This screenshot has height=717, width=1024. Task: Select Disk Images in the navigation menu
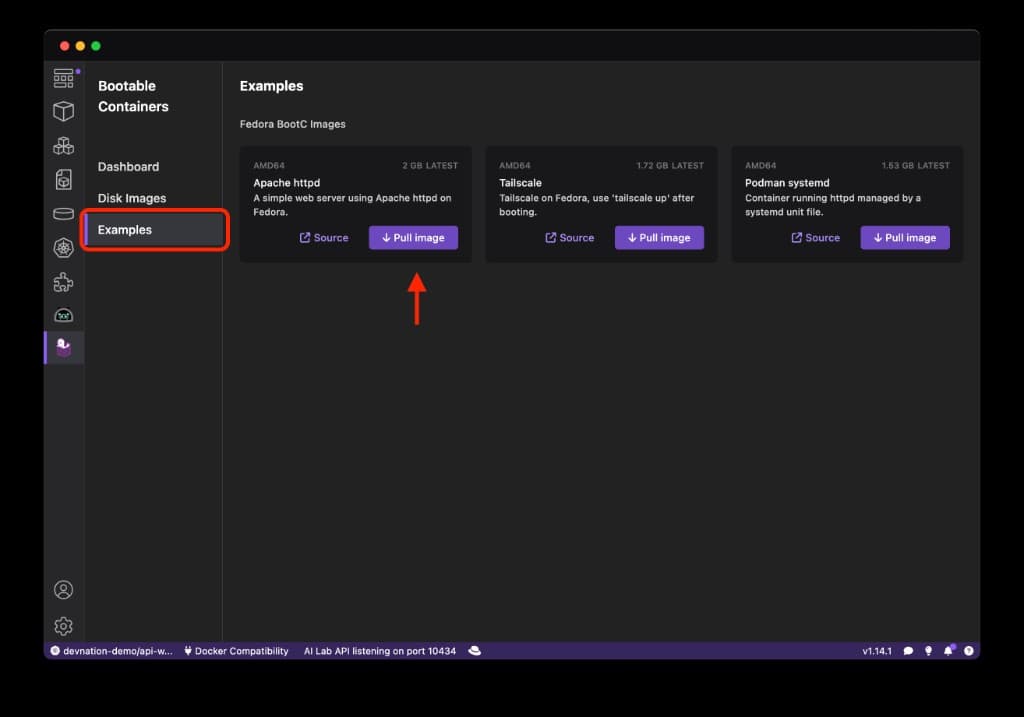coord(132,198)
